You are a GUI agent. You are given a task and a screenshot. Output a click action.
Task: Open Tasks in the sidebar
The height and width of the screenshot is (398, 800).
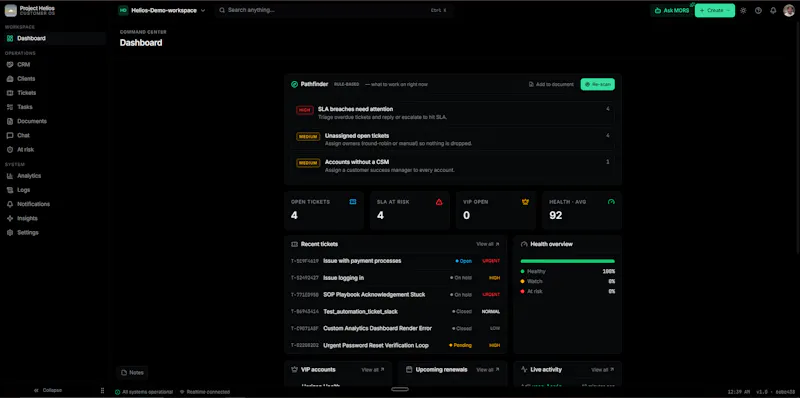[x=55, y=107]
